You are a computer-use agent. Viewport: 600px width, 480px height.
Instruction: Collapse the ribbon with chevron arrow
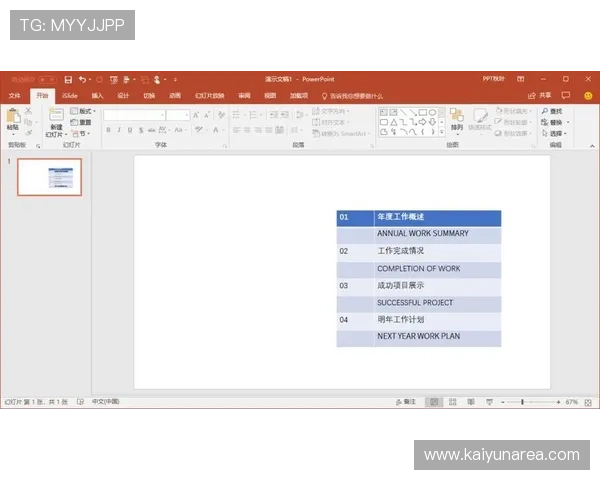[x=592, y=146]
